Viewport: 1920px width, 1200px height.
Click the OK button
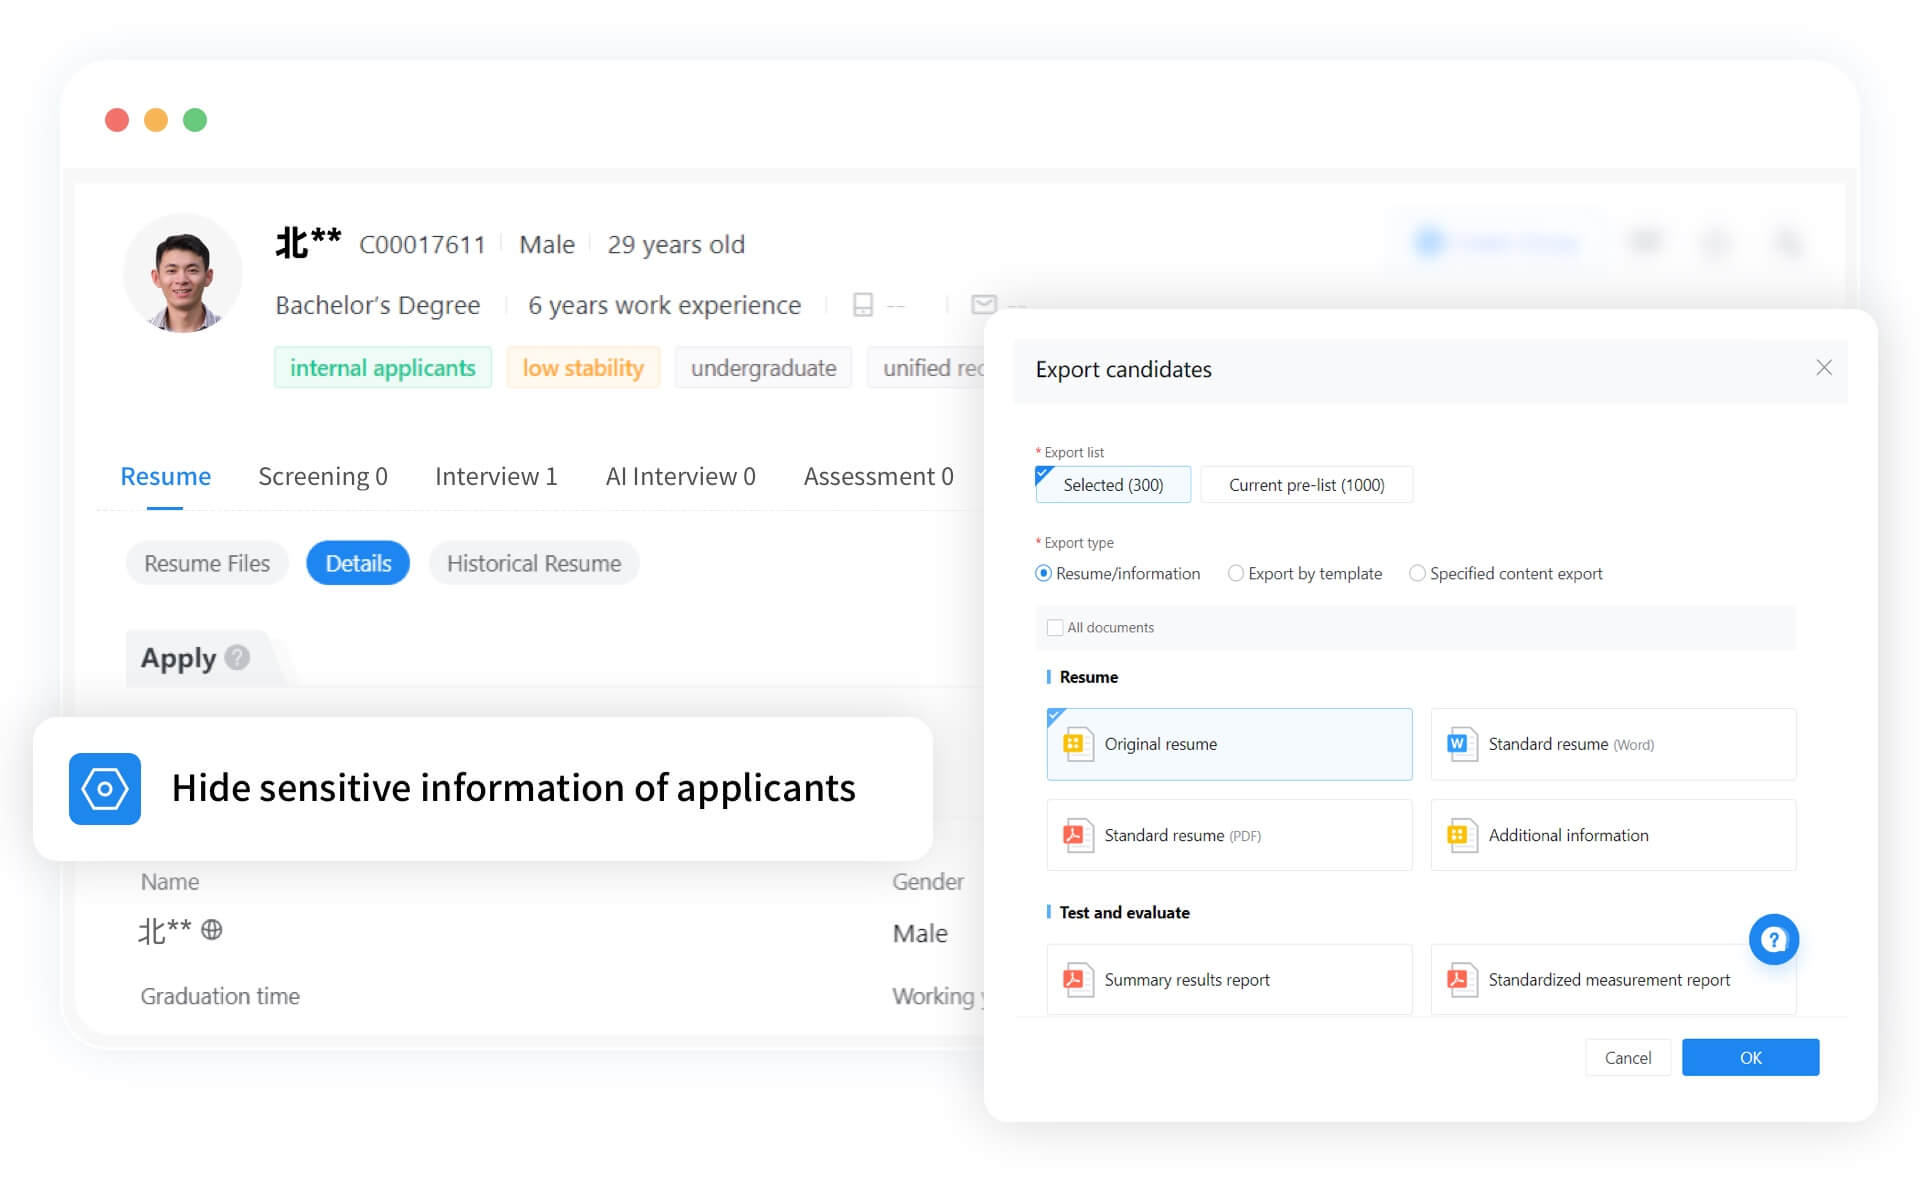coord(1750,1057)
